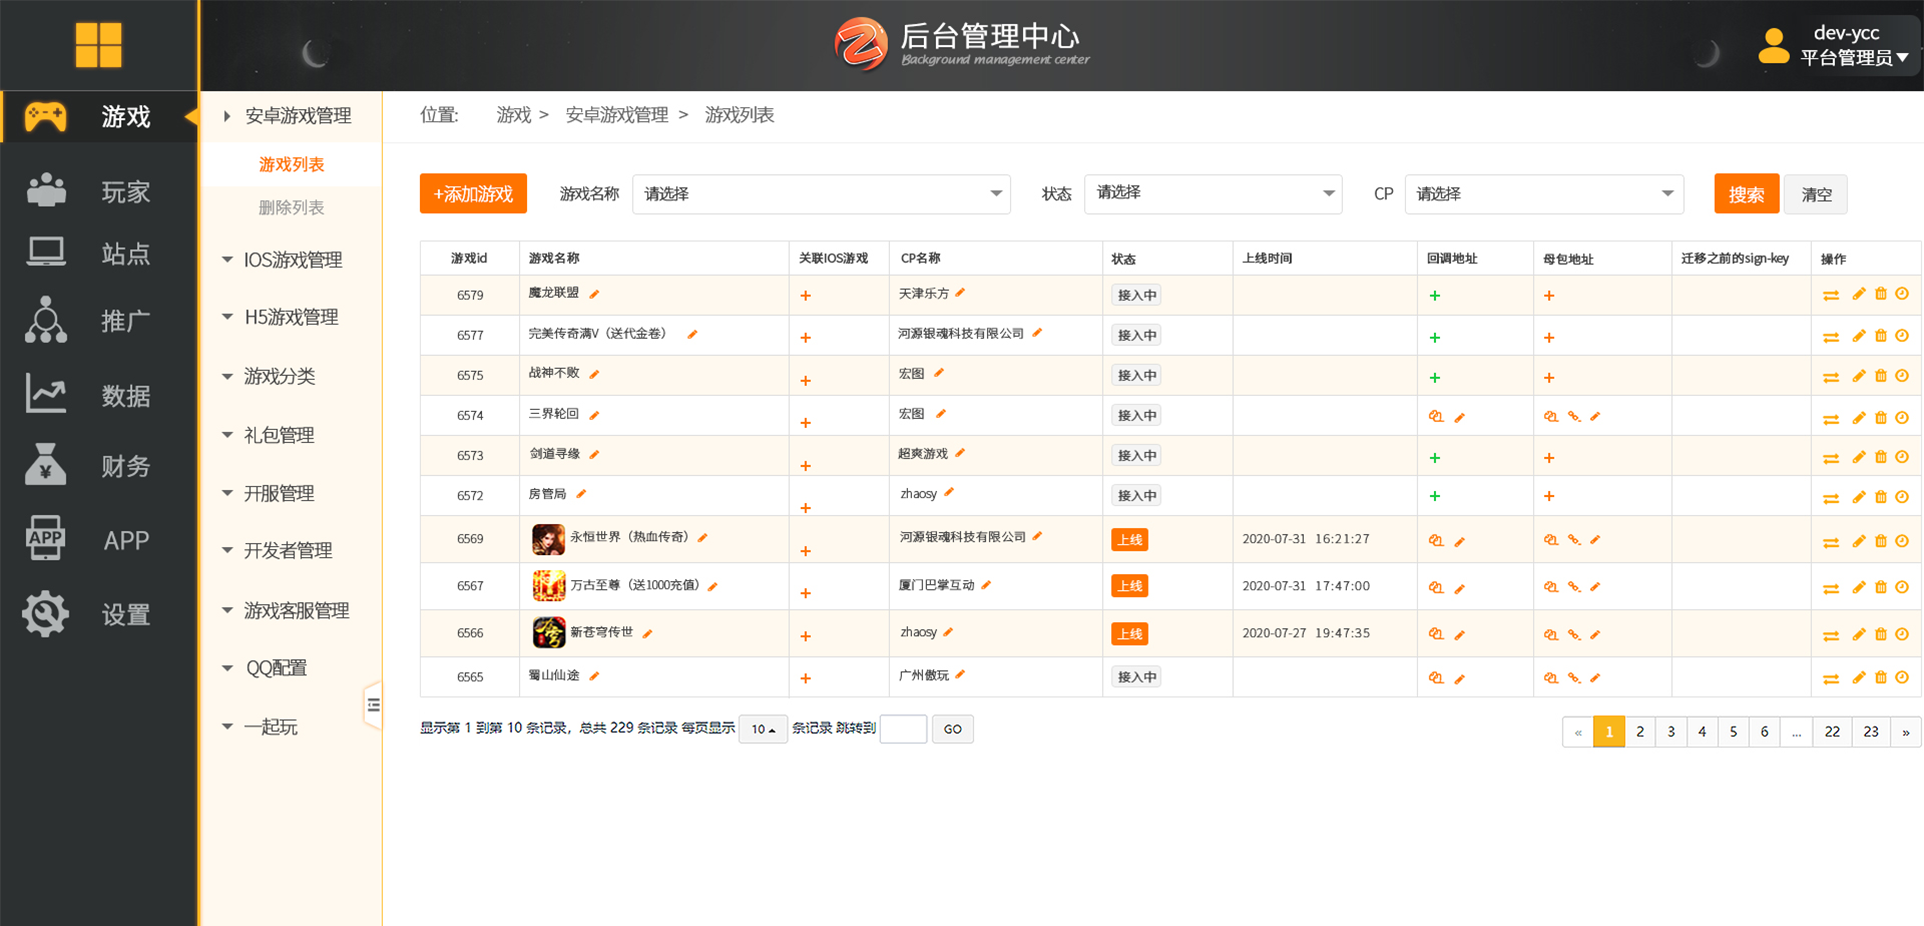1924x926 pixels.
Task: Open the 游戏名称 dropdown
Action: tap(820, 194)
